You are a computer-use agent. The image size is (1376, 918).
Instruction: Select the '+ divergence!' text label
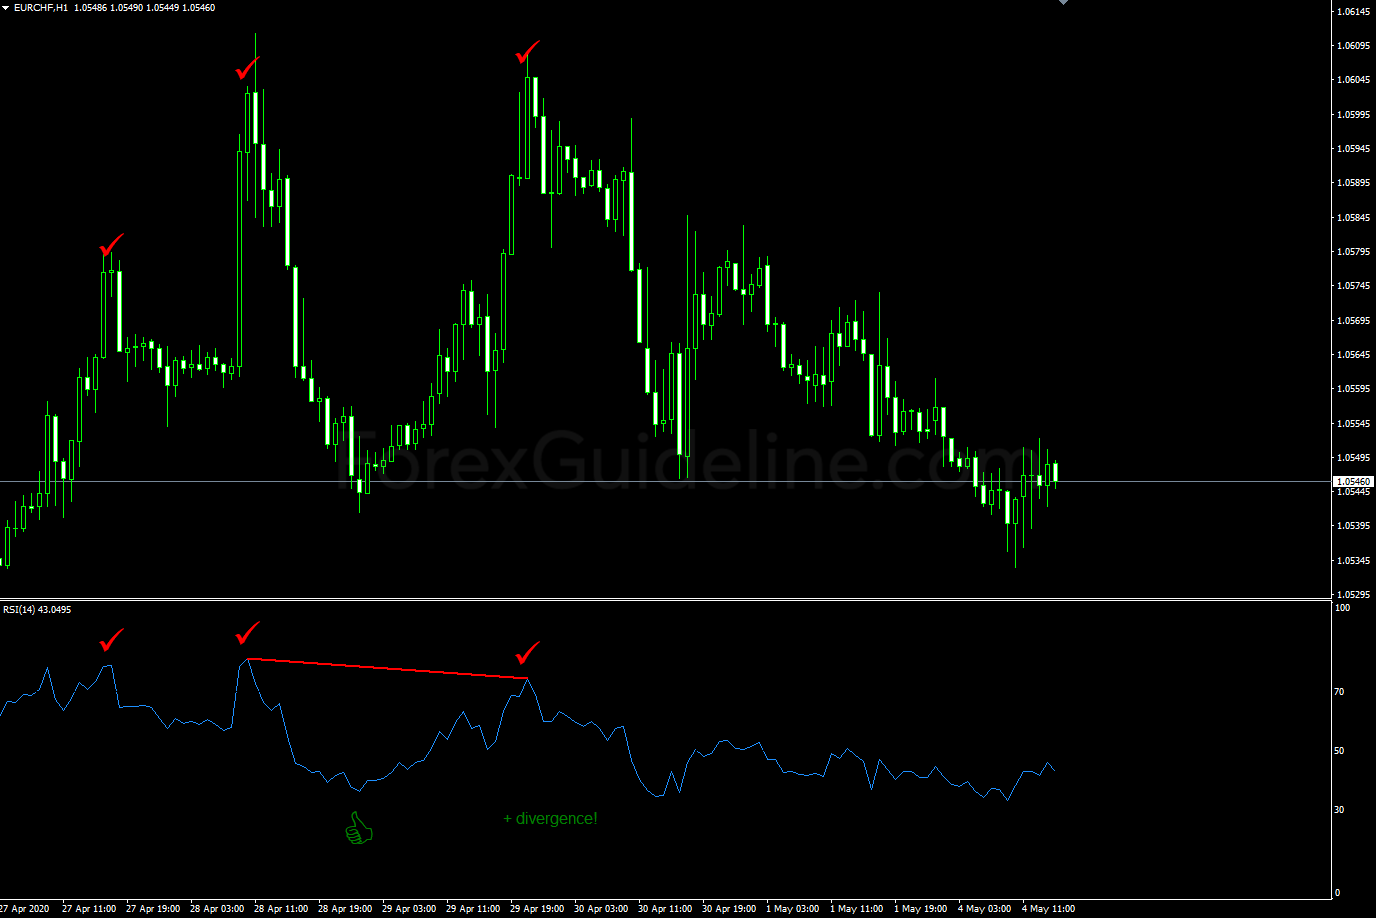[550, 818]
